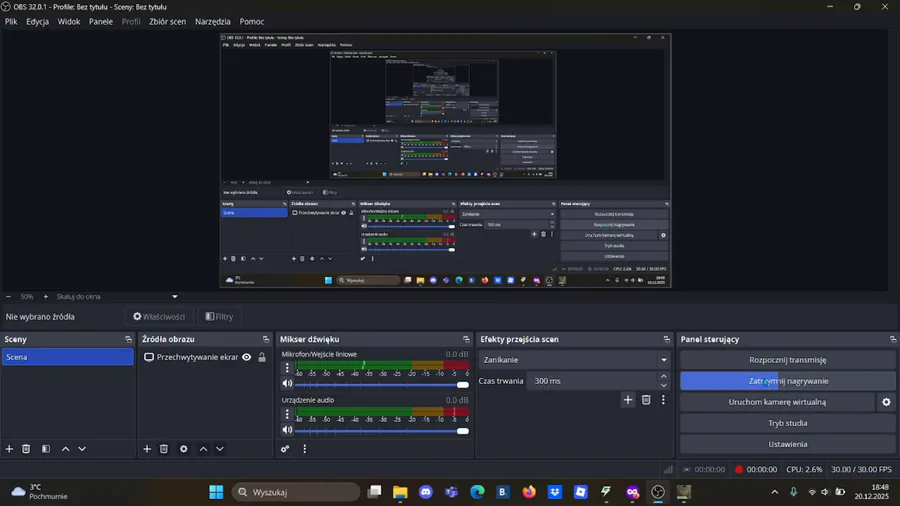Open Pomoc menu
Image resolution: width=900 pixels, height=506 pixels.
coord(252,21)
